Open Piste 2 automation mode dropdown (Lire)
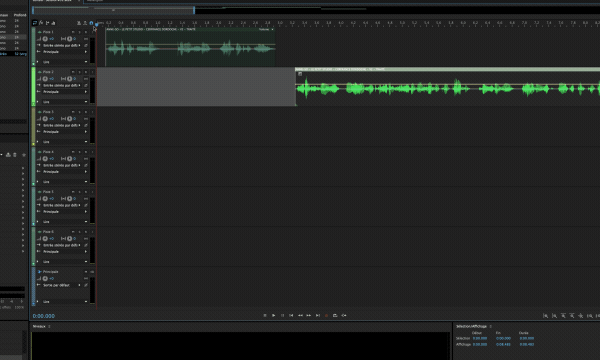The image size is (600, 360). click(x=64, y=102)
